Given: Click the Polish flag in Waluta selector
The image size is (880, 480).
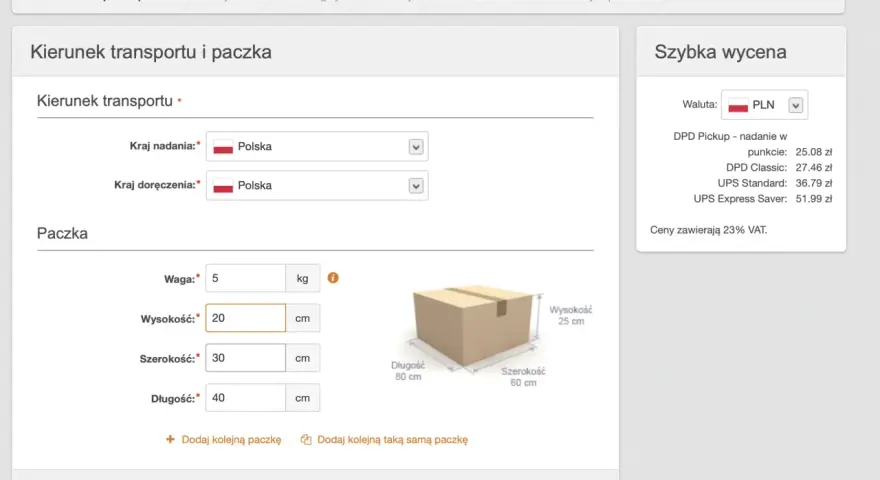Looking at the screenshot, I should coord(738,105).
